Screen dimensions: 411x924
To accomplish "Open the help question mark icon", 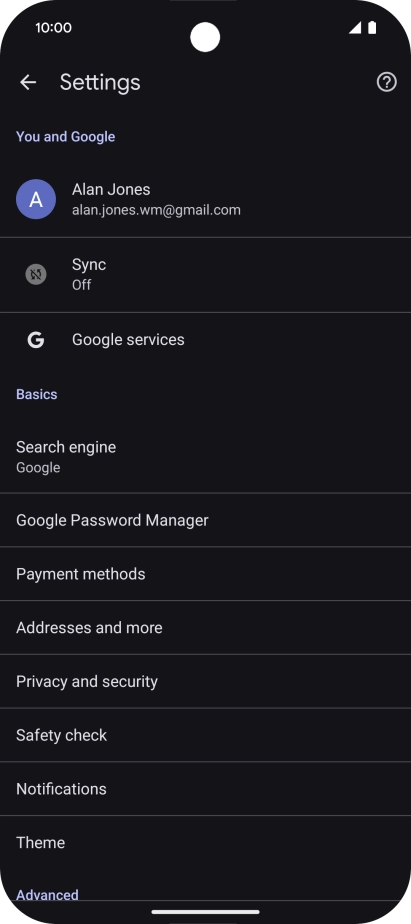I will [387, 82].
